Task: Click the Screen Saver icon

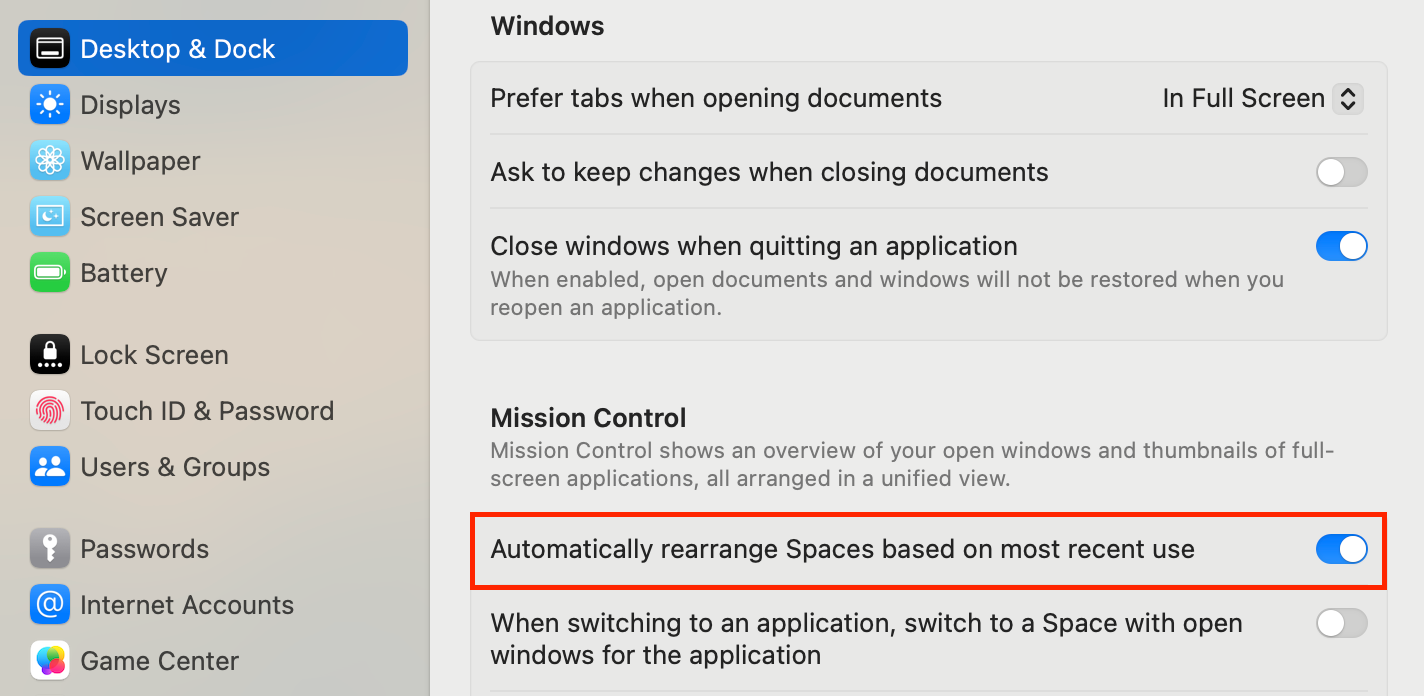Action: 50,216
